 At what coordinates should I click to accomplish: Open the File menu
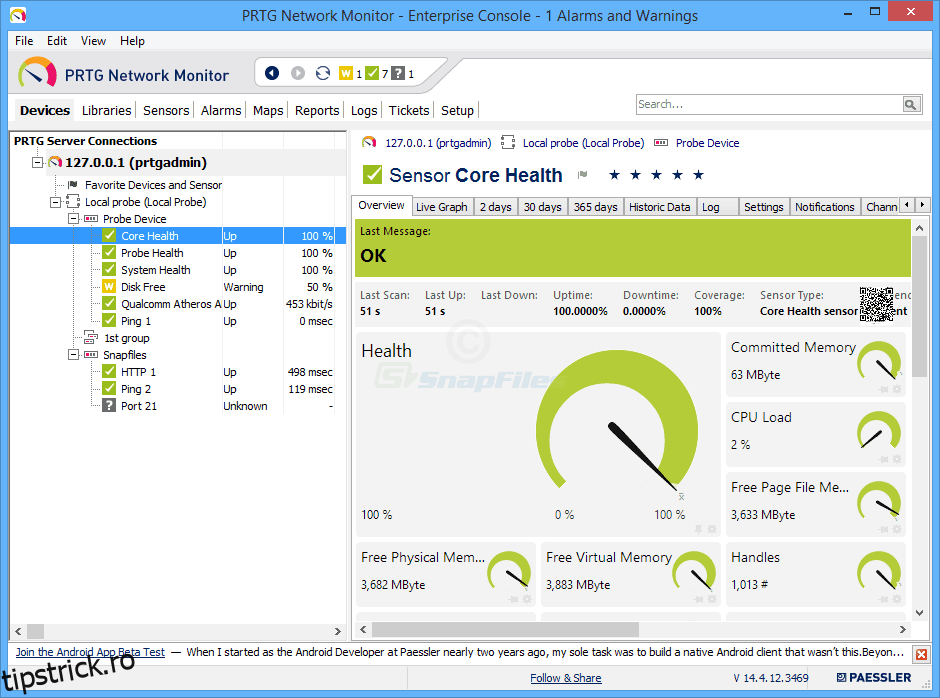[x=24, y=41]
